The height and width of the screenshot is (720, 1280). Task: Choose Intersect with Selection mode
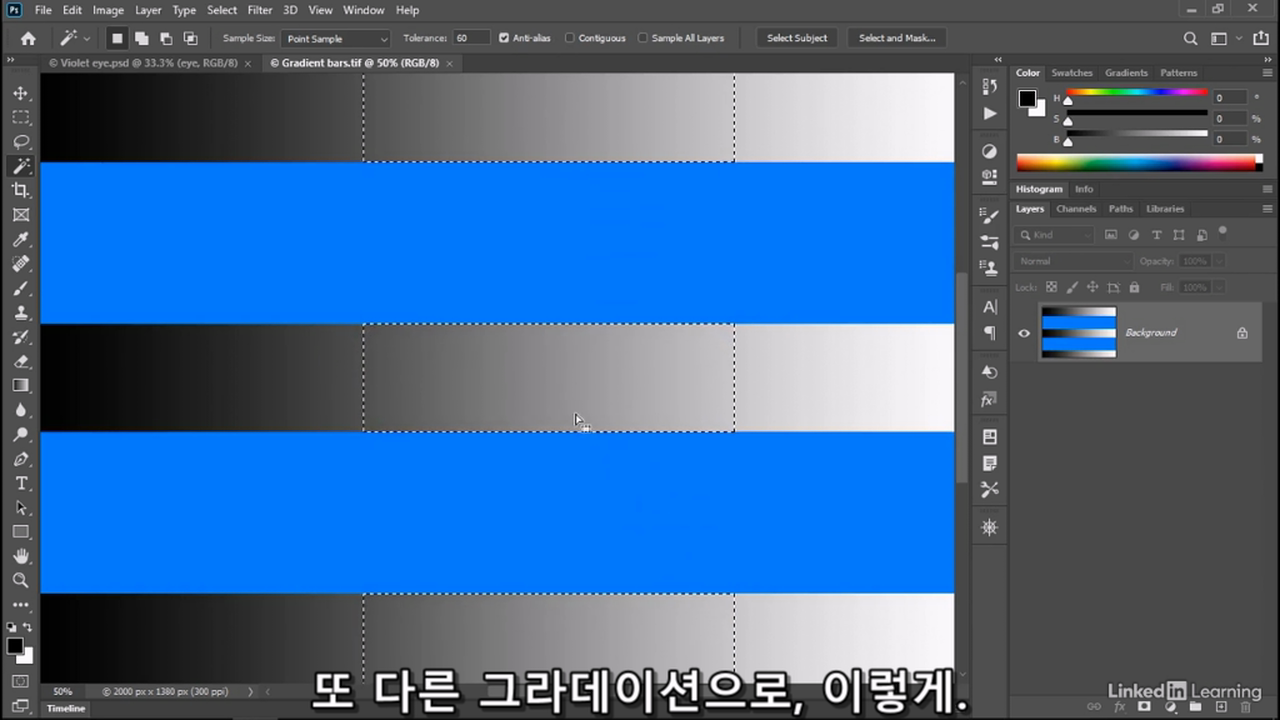coord(190,38)
